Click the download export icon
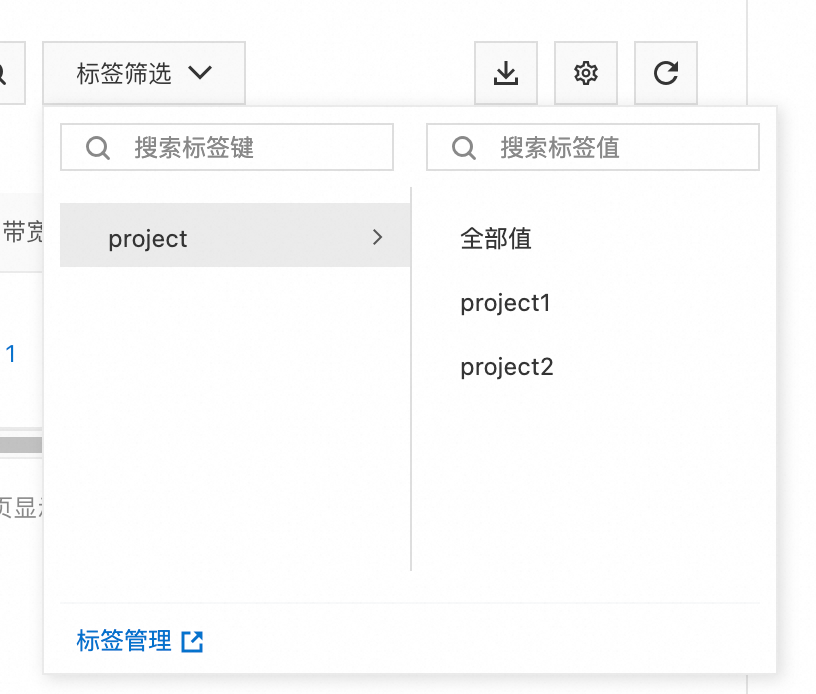The width and height of the screenshot is (816, 694). click(506, 73)
